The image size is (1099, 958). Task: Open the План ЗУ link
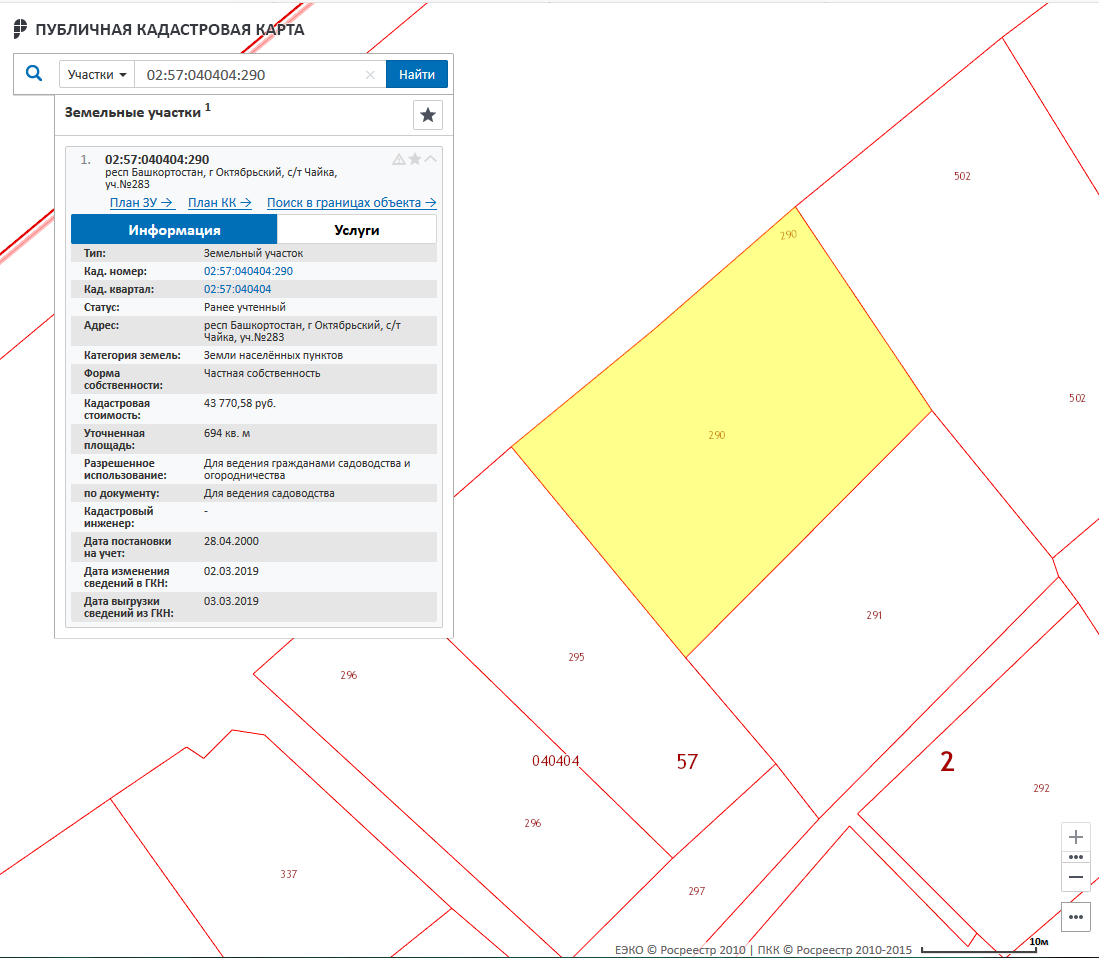click(x=142, y=203)
